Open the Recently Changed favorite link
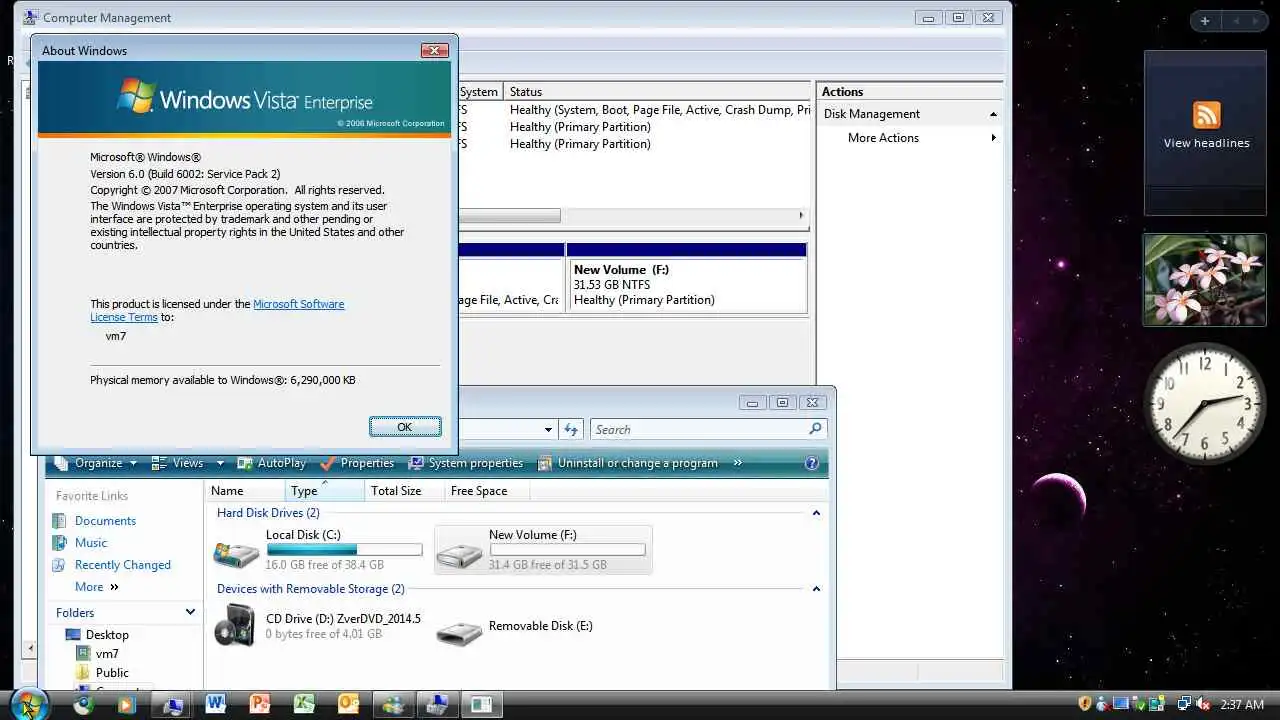The width and height of the screenshot is (1280, 720). (122, 565)
